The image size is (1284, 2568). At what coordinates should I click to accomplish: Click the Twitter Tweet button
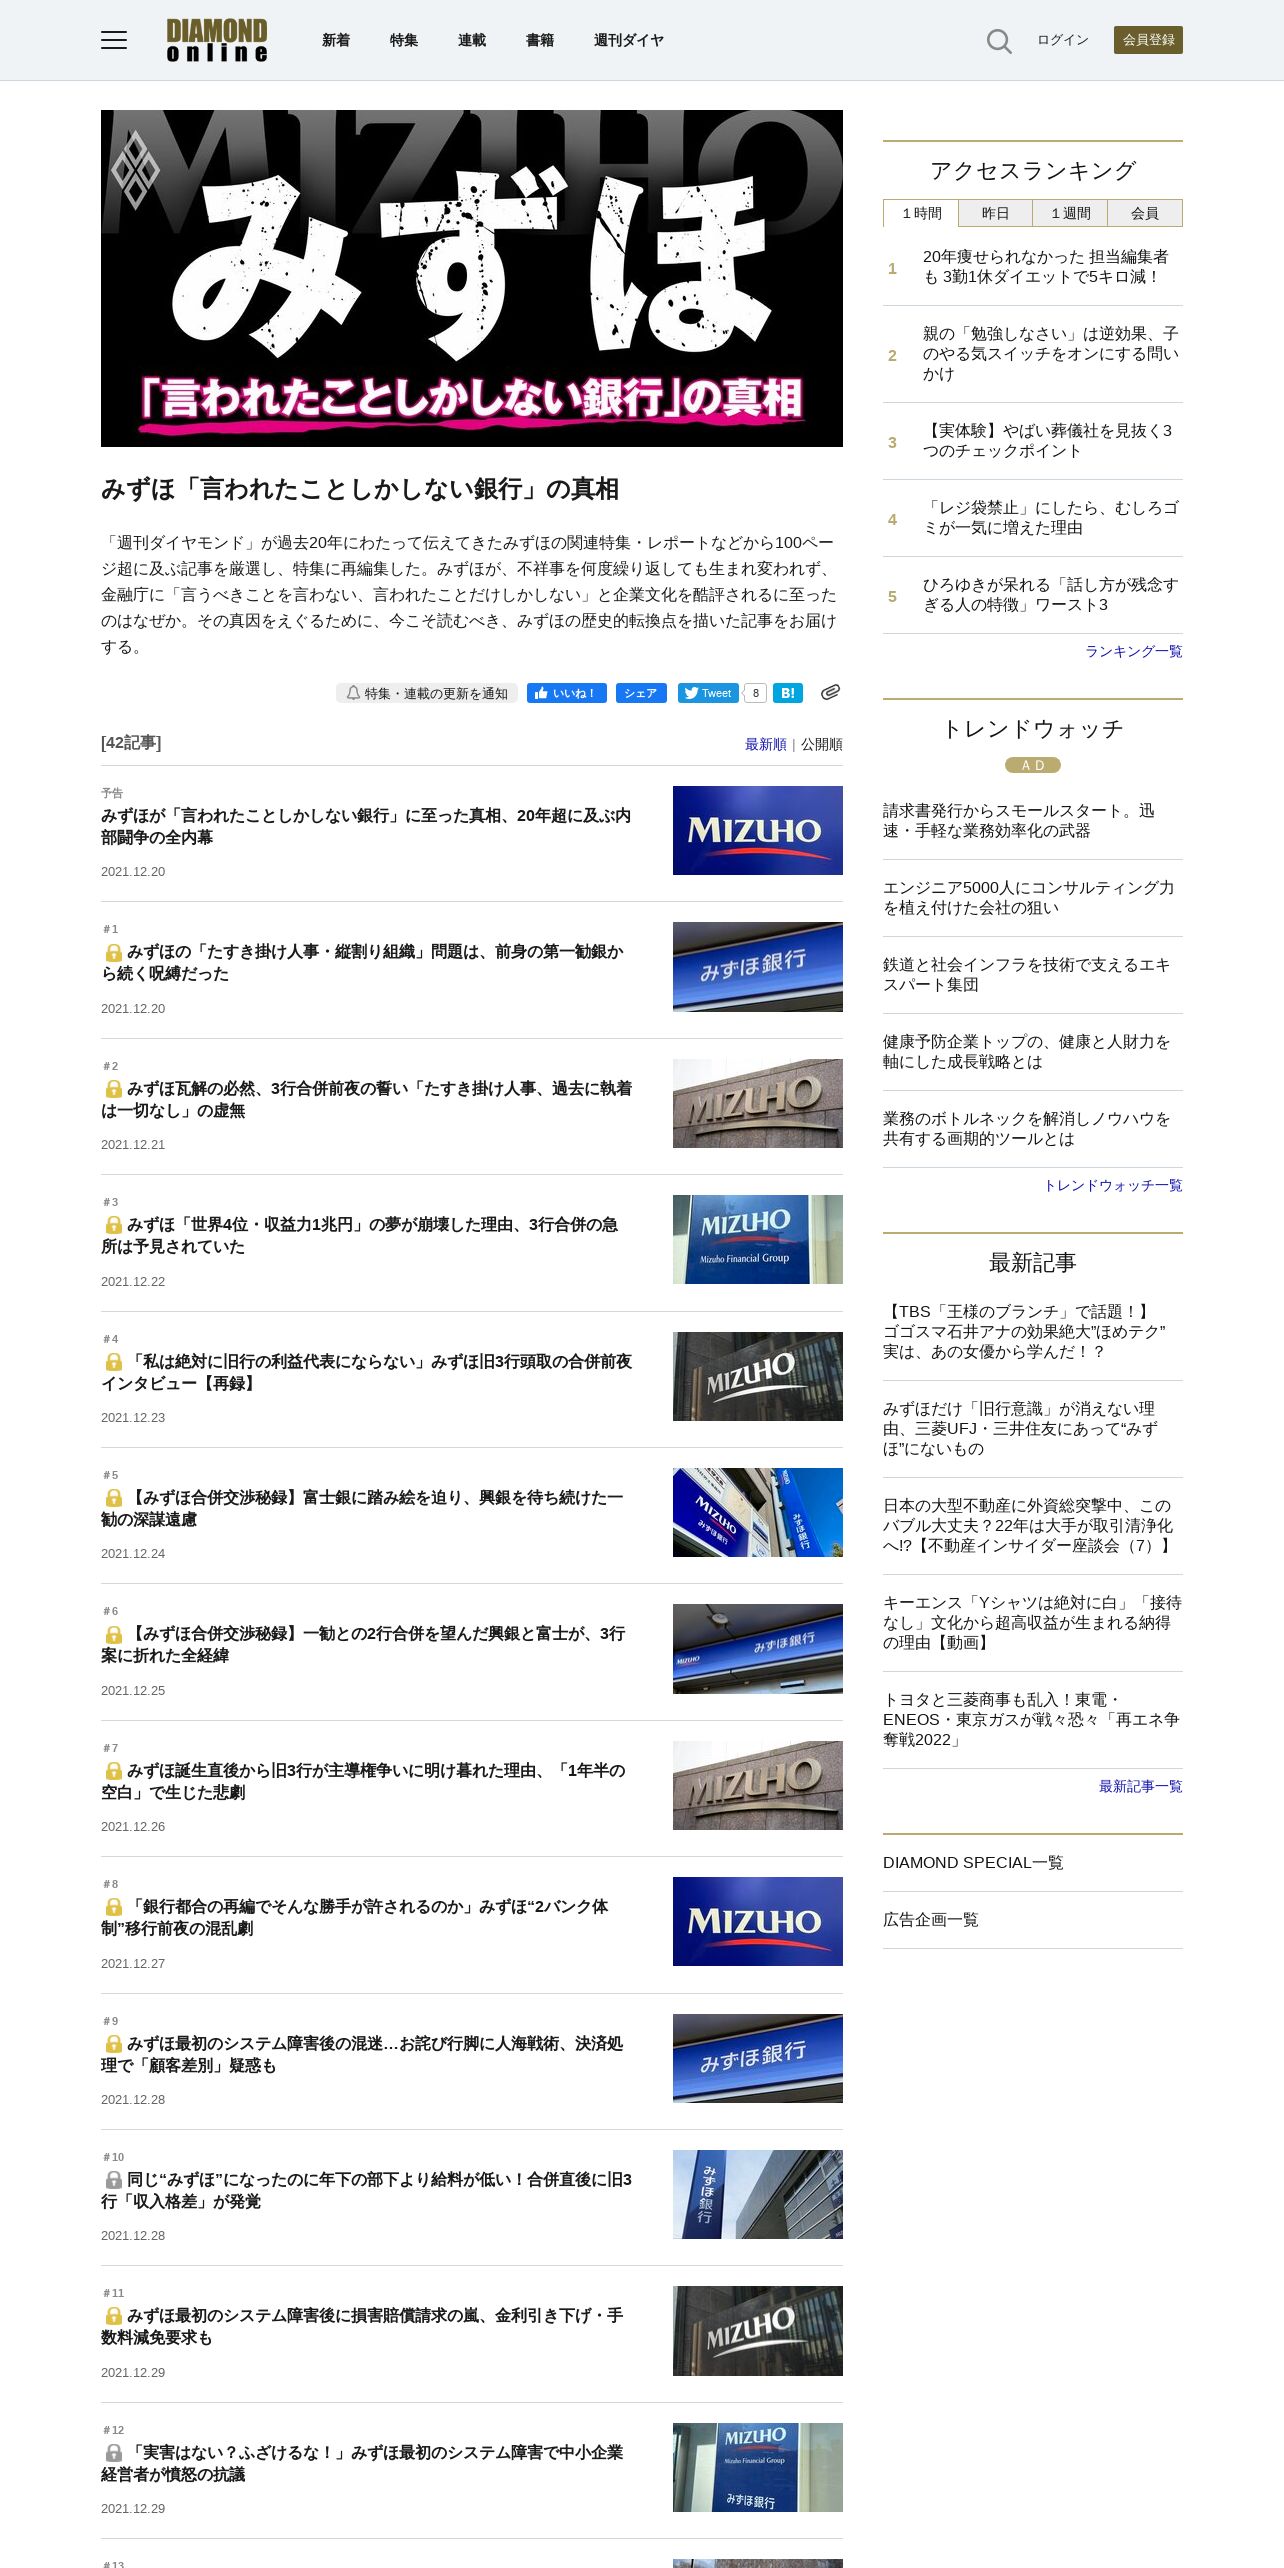pyautogui.click(x=708, y=693)
